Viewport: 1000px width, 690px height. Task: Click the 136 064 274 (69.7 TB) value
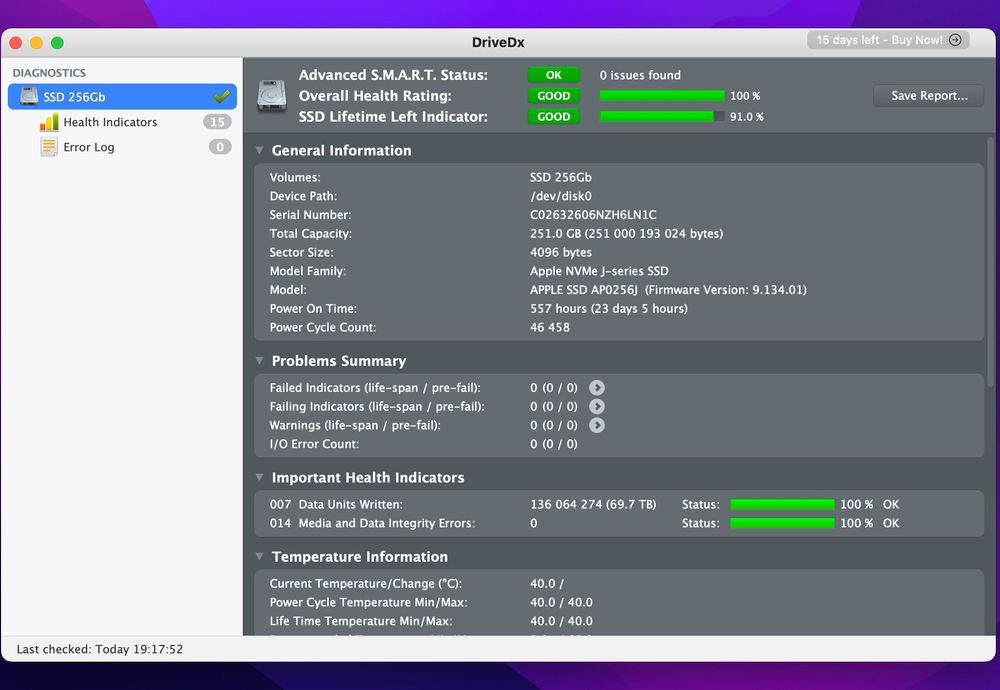tap(593, 504)
